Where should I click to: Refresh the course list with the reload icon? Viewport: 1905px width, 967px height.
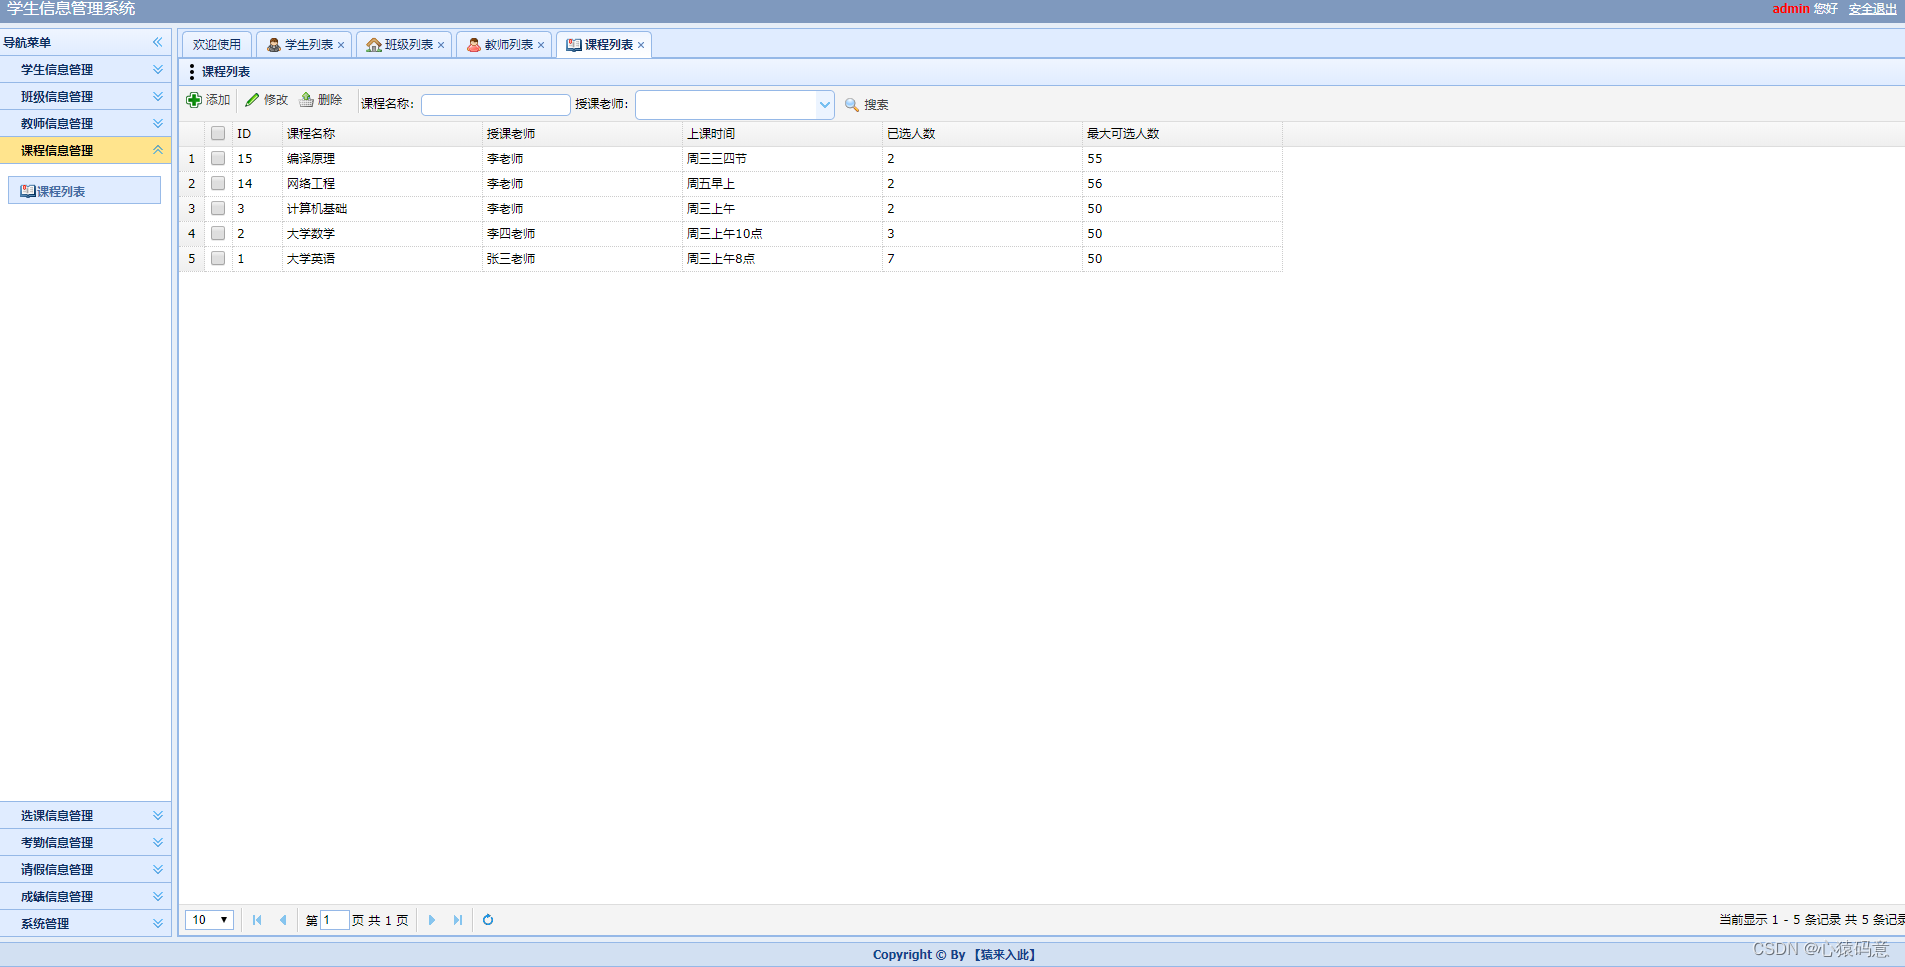click(487, 919)
